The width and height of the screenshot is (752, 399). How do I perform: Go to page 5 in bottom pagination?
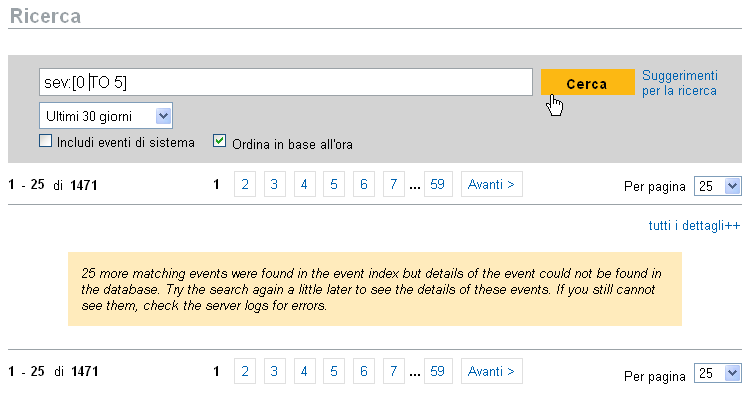(x=334, y=371)
